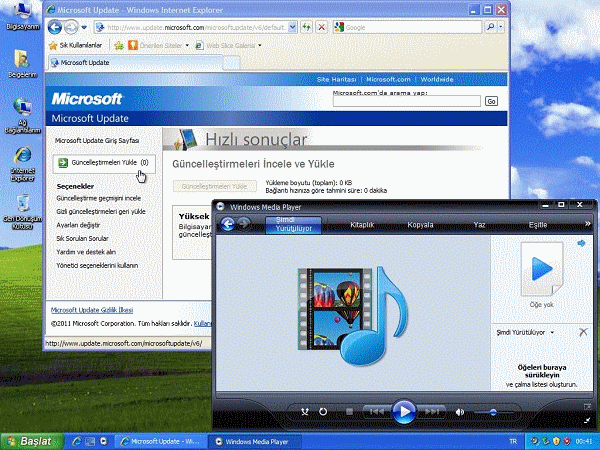Mute the Media Player volume speaker
The height and width of the screenshot is (450, 600).
tap(460, 412)
